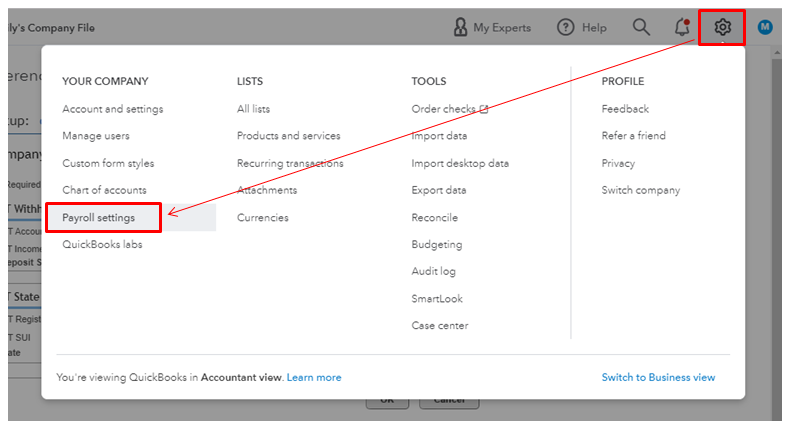This screenshot has height=428, width=793.
Task: Click the Help label in header
Action: 594,27
